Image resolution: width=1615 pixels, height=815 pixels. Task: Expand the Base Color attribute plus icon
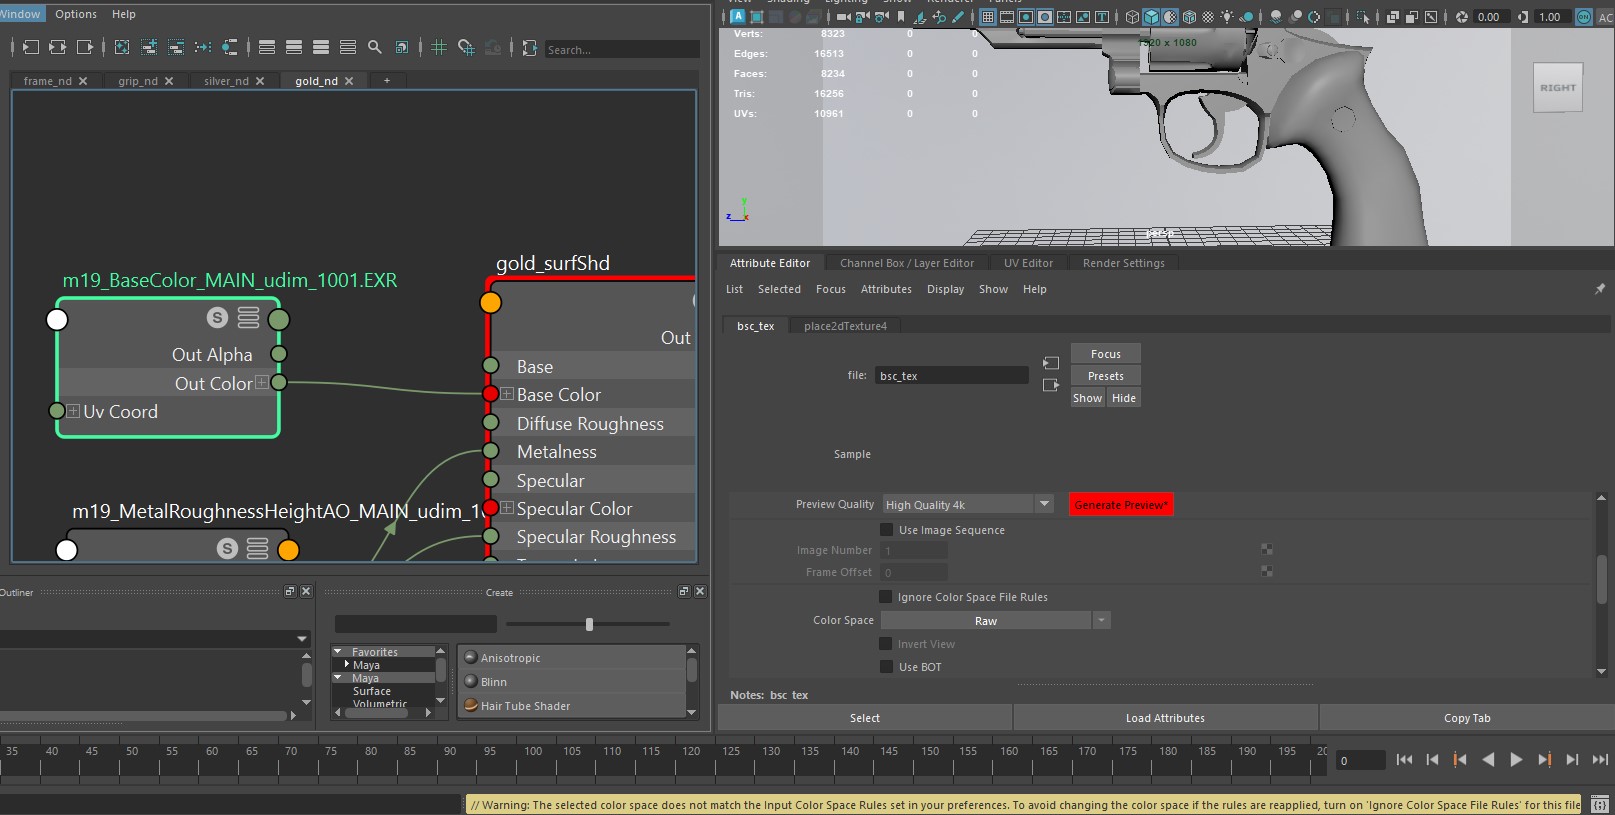(507, 395)
